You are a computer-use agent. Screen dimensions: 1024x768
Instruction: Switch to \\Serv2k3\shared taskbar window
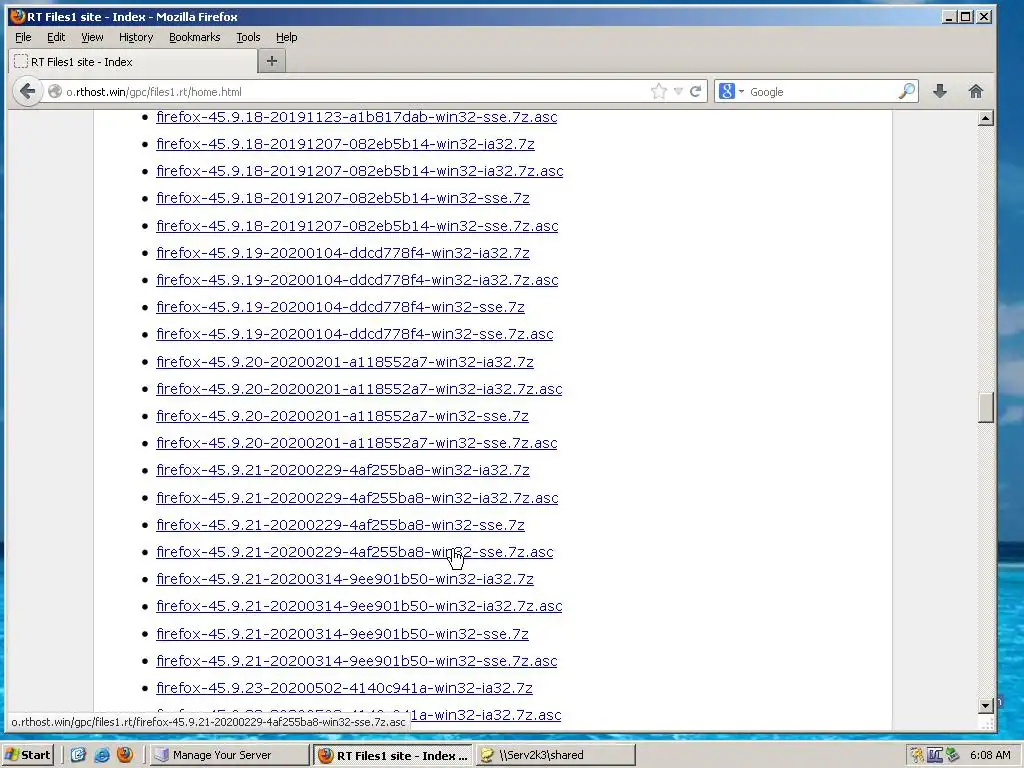(x=555, y=755)
